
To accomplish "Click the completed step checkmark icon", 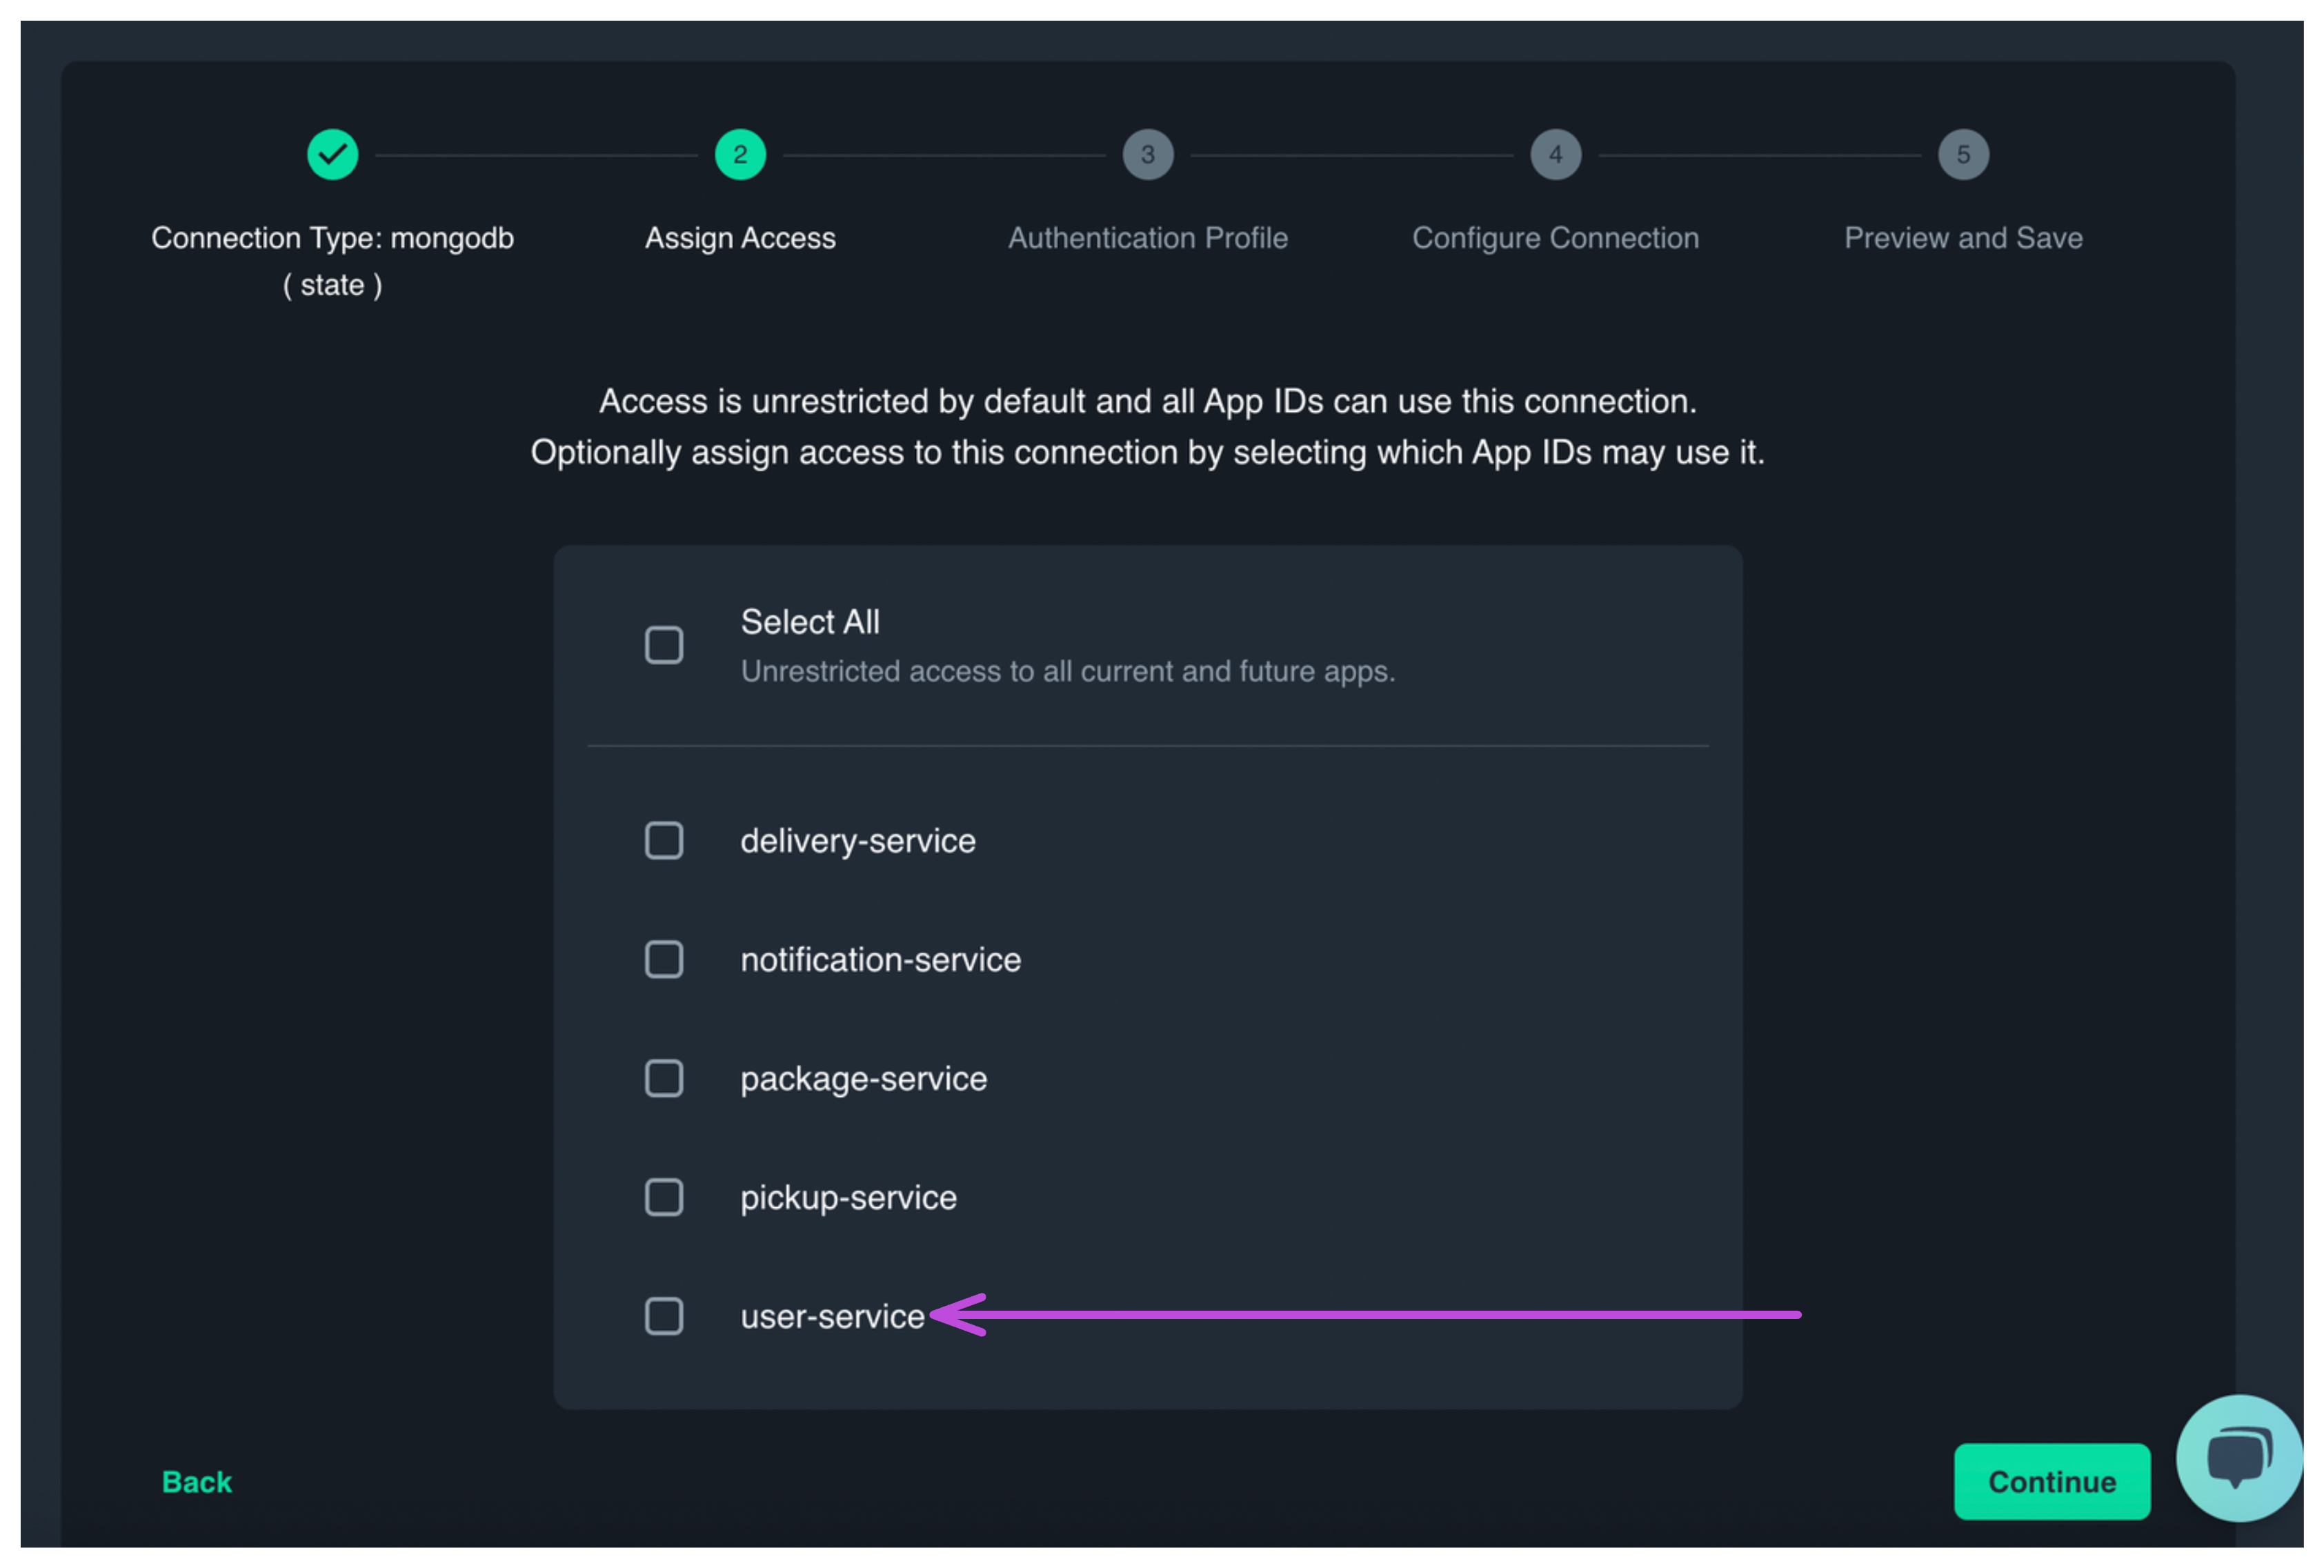I will point(332,155).
